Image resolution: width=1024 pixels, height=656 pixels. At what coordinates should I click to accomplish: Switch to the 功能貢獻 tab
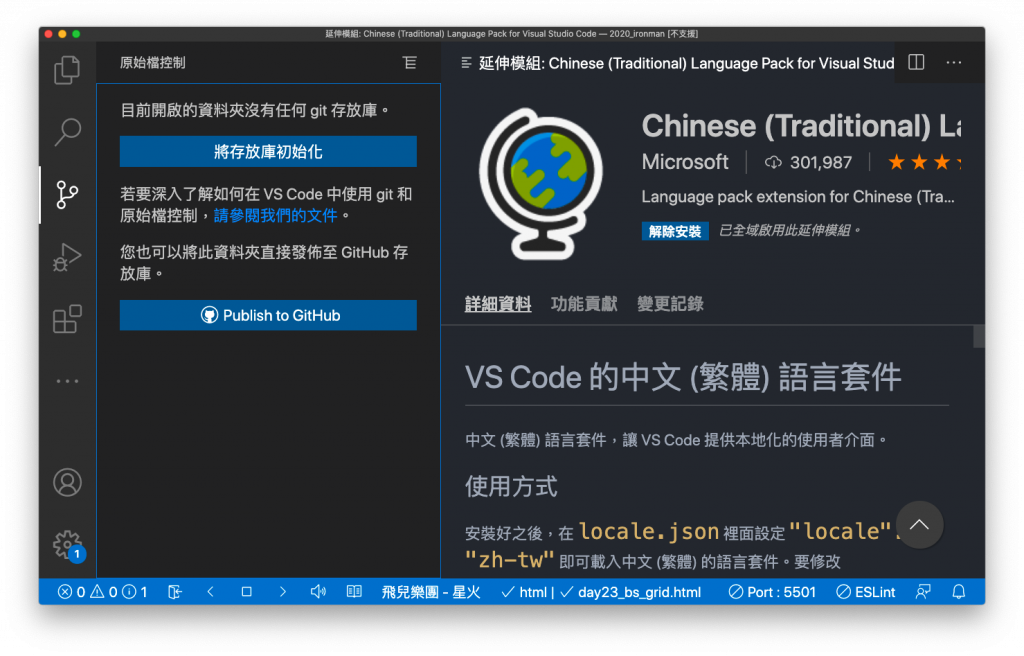pyautogui.click(x=584, y=304)
